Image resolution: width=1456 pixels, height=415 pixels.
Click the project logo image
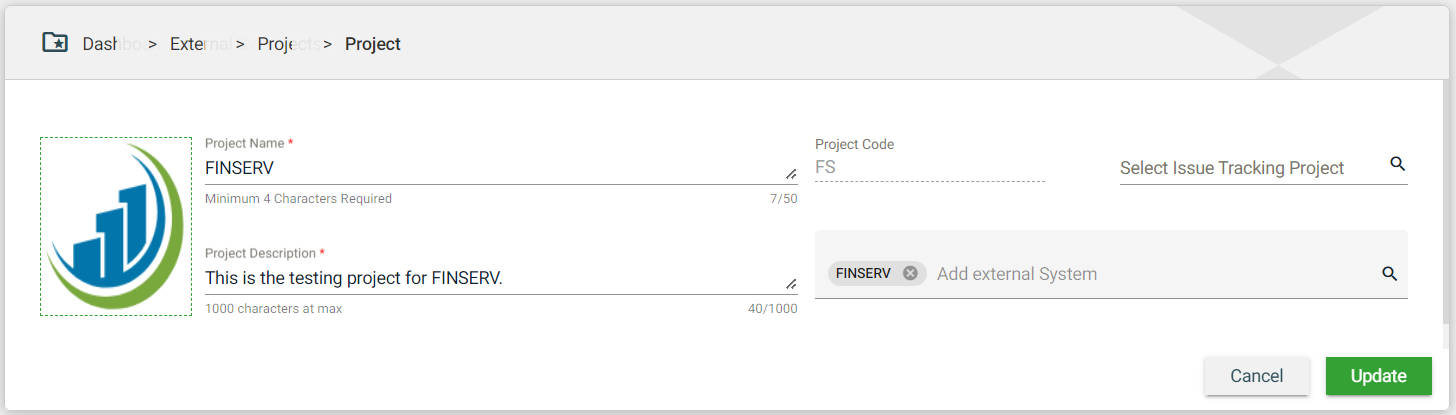[x=116, y=227]
